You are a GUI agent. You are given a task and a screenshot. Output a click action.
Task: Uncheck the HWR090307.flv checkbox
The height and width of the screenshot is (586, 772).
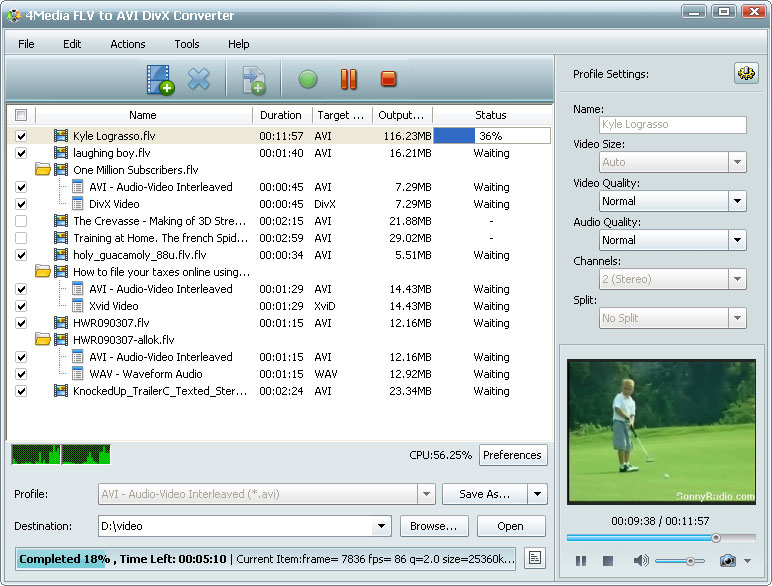(21, 323)
